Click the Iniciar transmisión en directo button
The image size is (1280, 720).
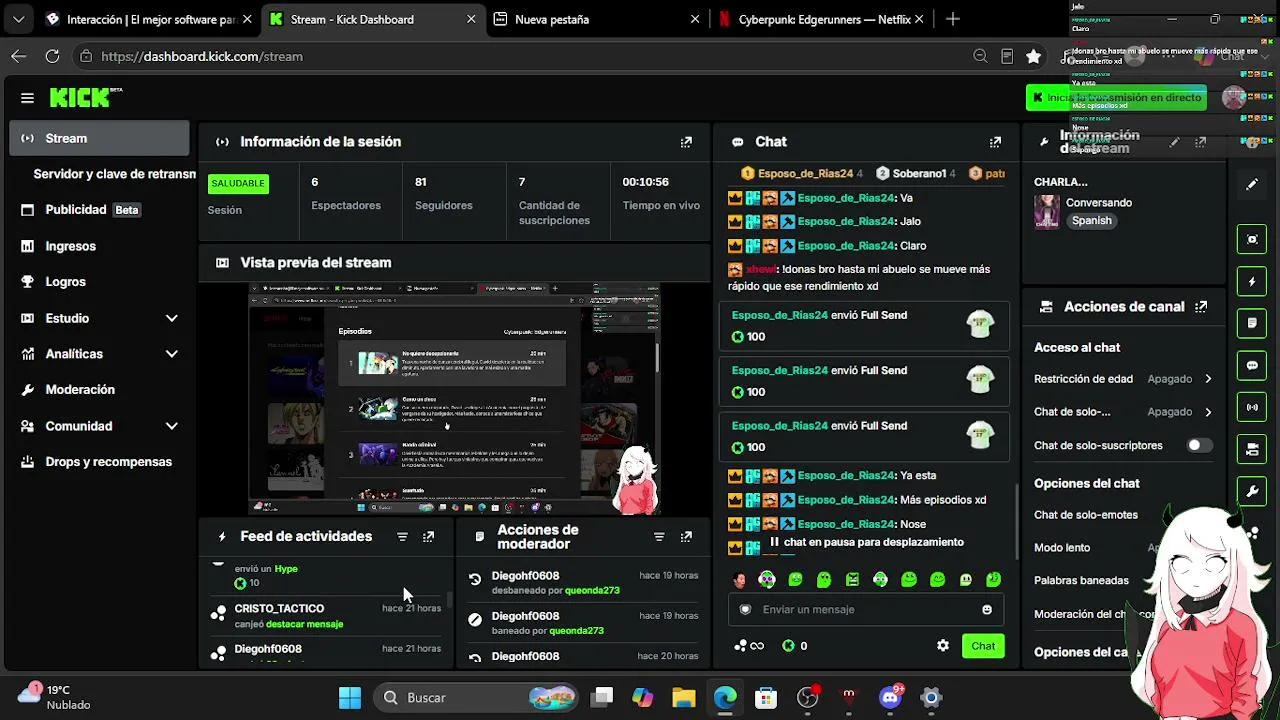click(x=1116, y=97)
